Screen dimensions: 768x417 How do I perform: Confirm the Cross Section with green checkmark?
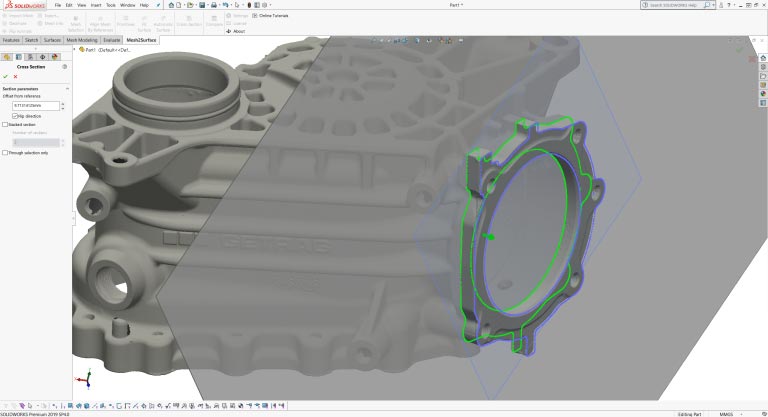coord(6,76)
